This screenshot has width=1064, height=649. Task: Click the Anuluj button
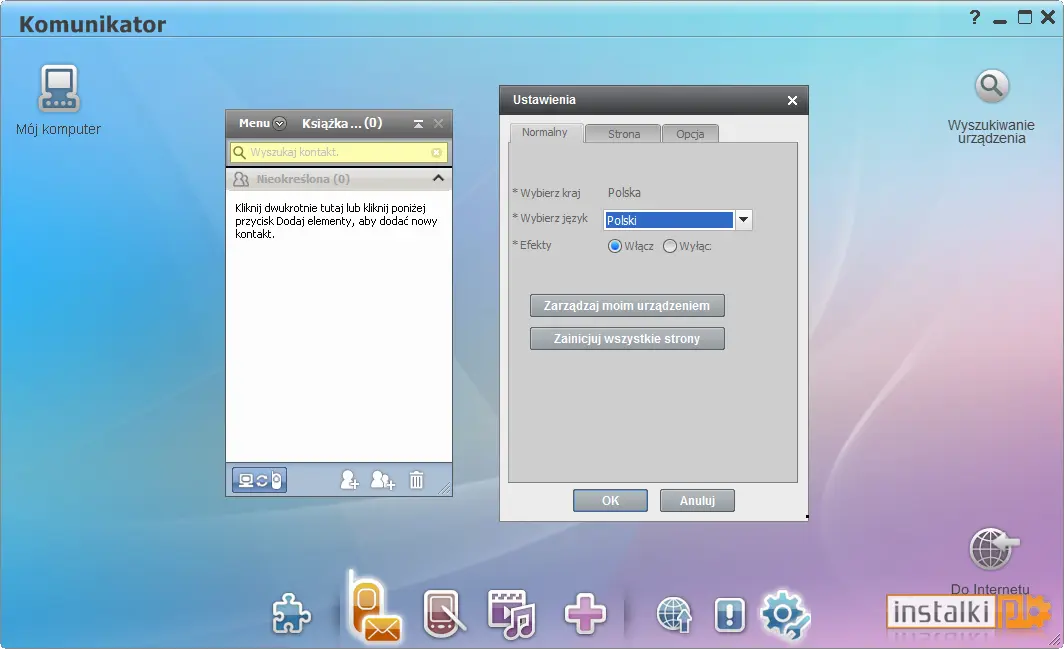click(698, 500)
